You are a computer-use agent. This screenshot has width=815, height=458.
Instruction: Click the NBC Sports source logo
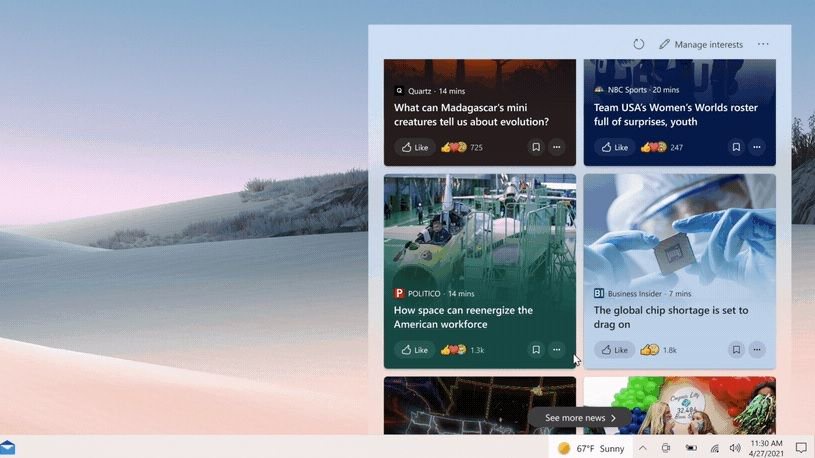coord(599,89)
